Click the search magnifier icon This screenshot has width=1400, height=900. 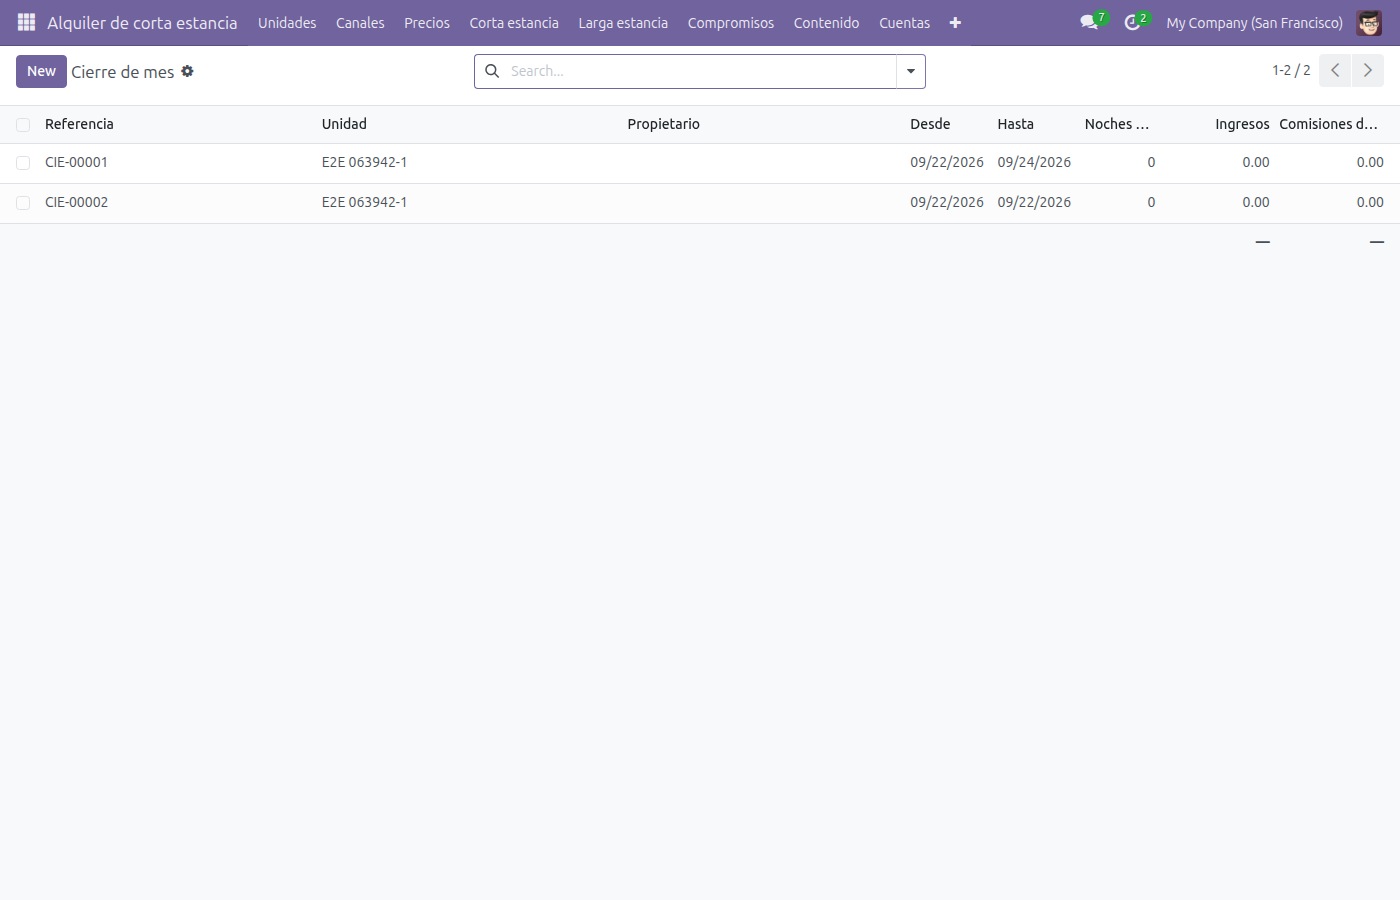coord(492,71)
